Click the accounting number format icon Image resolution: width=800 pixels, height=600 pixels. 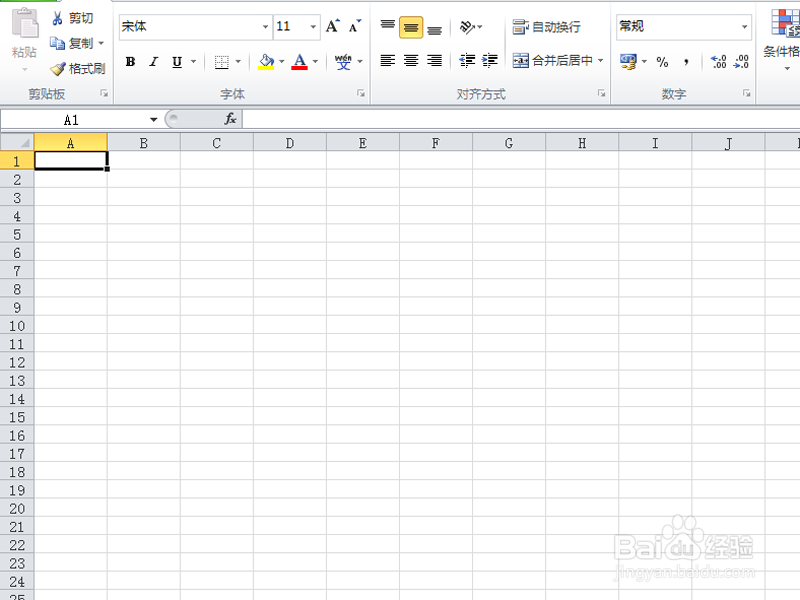pos(628,62)
